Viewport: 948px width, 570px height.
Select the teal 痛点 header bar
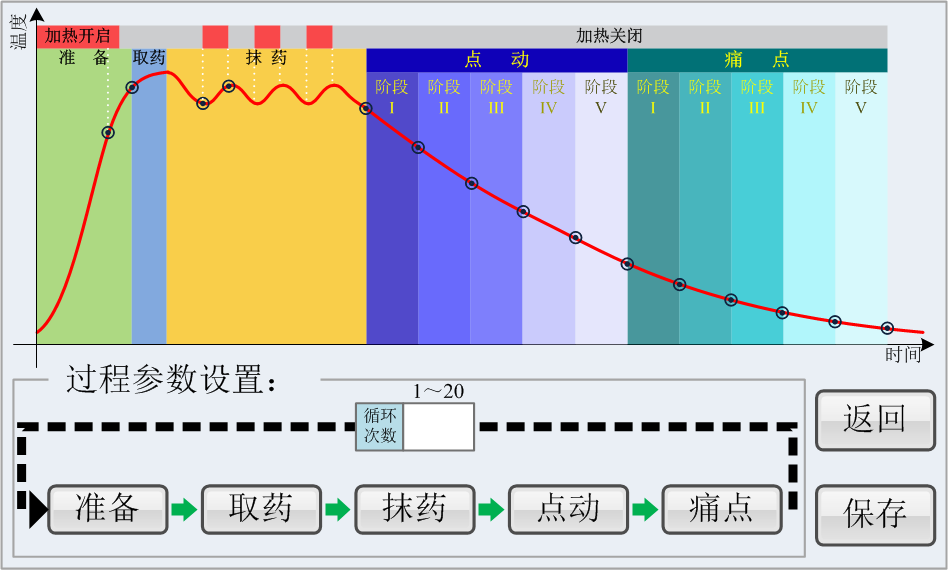(757, 60)
